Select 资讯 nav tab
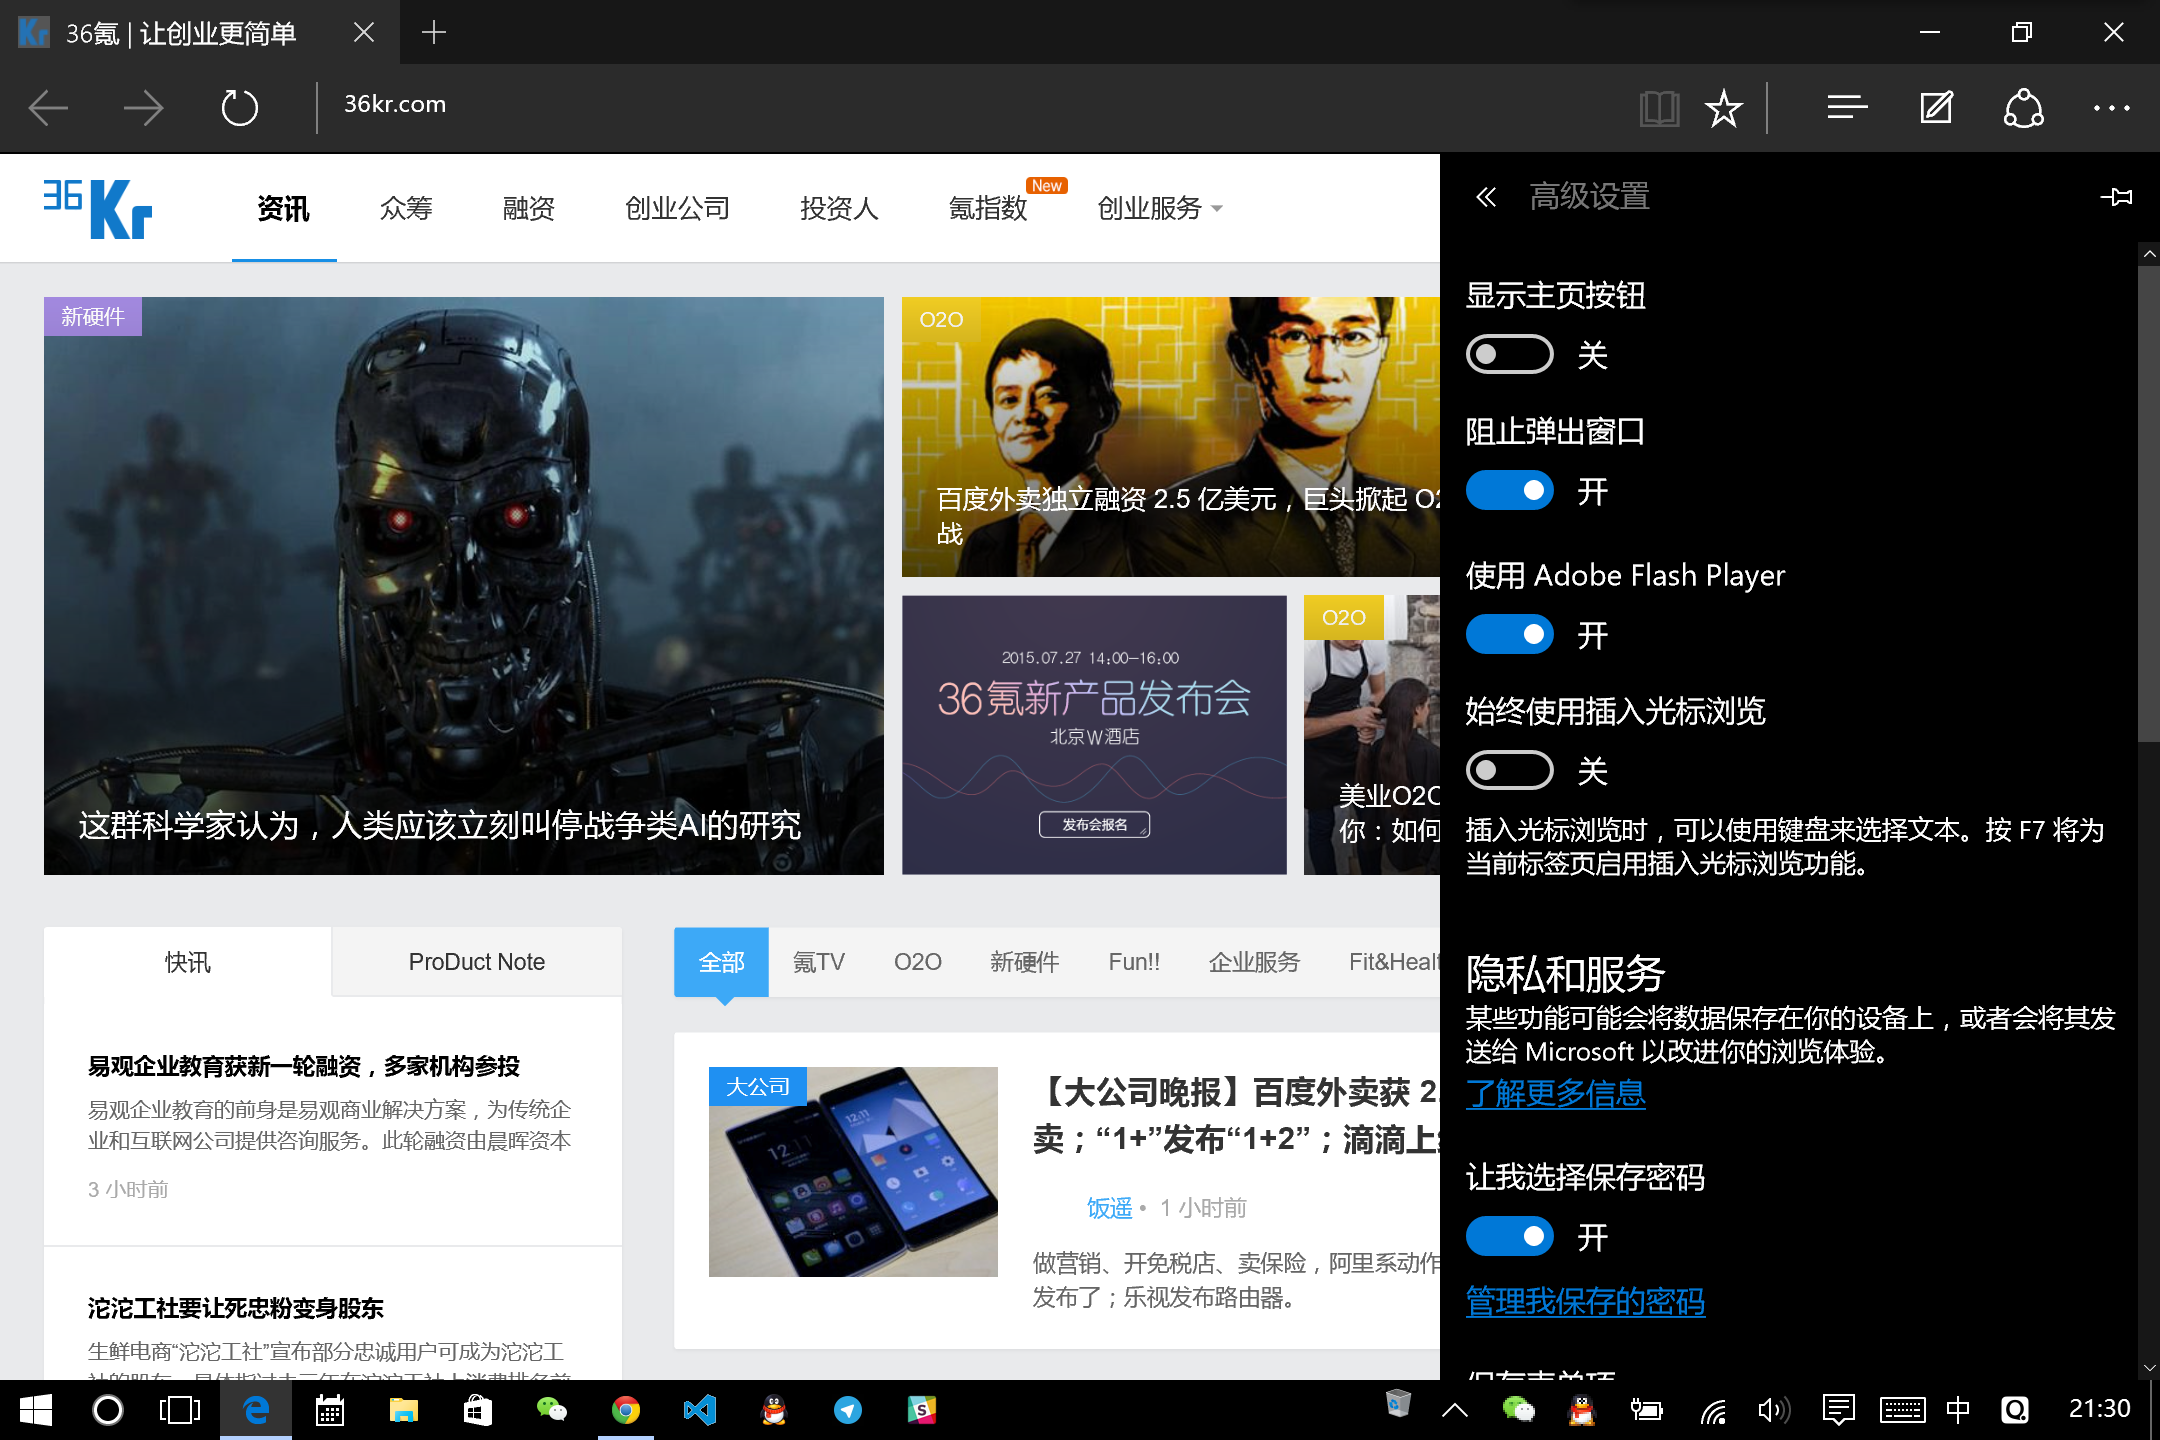This screenshot has height=1440, width=2160. (283, 208)
